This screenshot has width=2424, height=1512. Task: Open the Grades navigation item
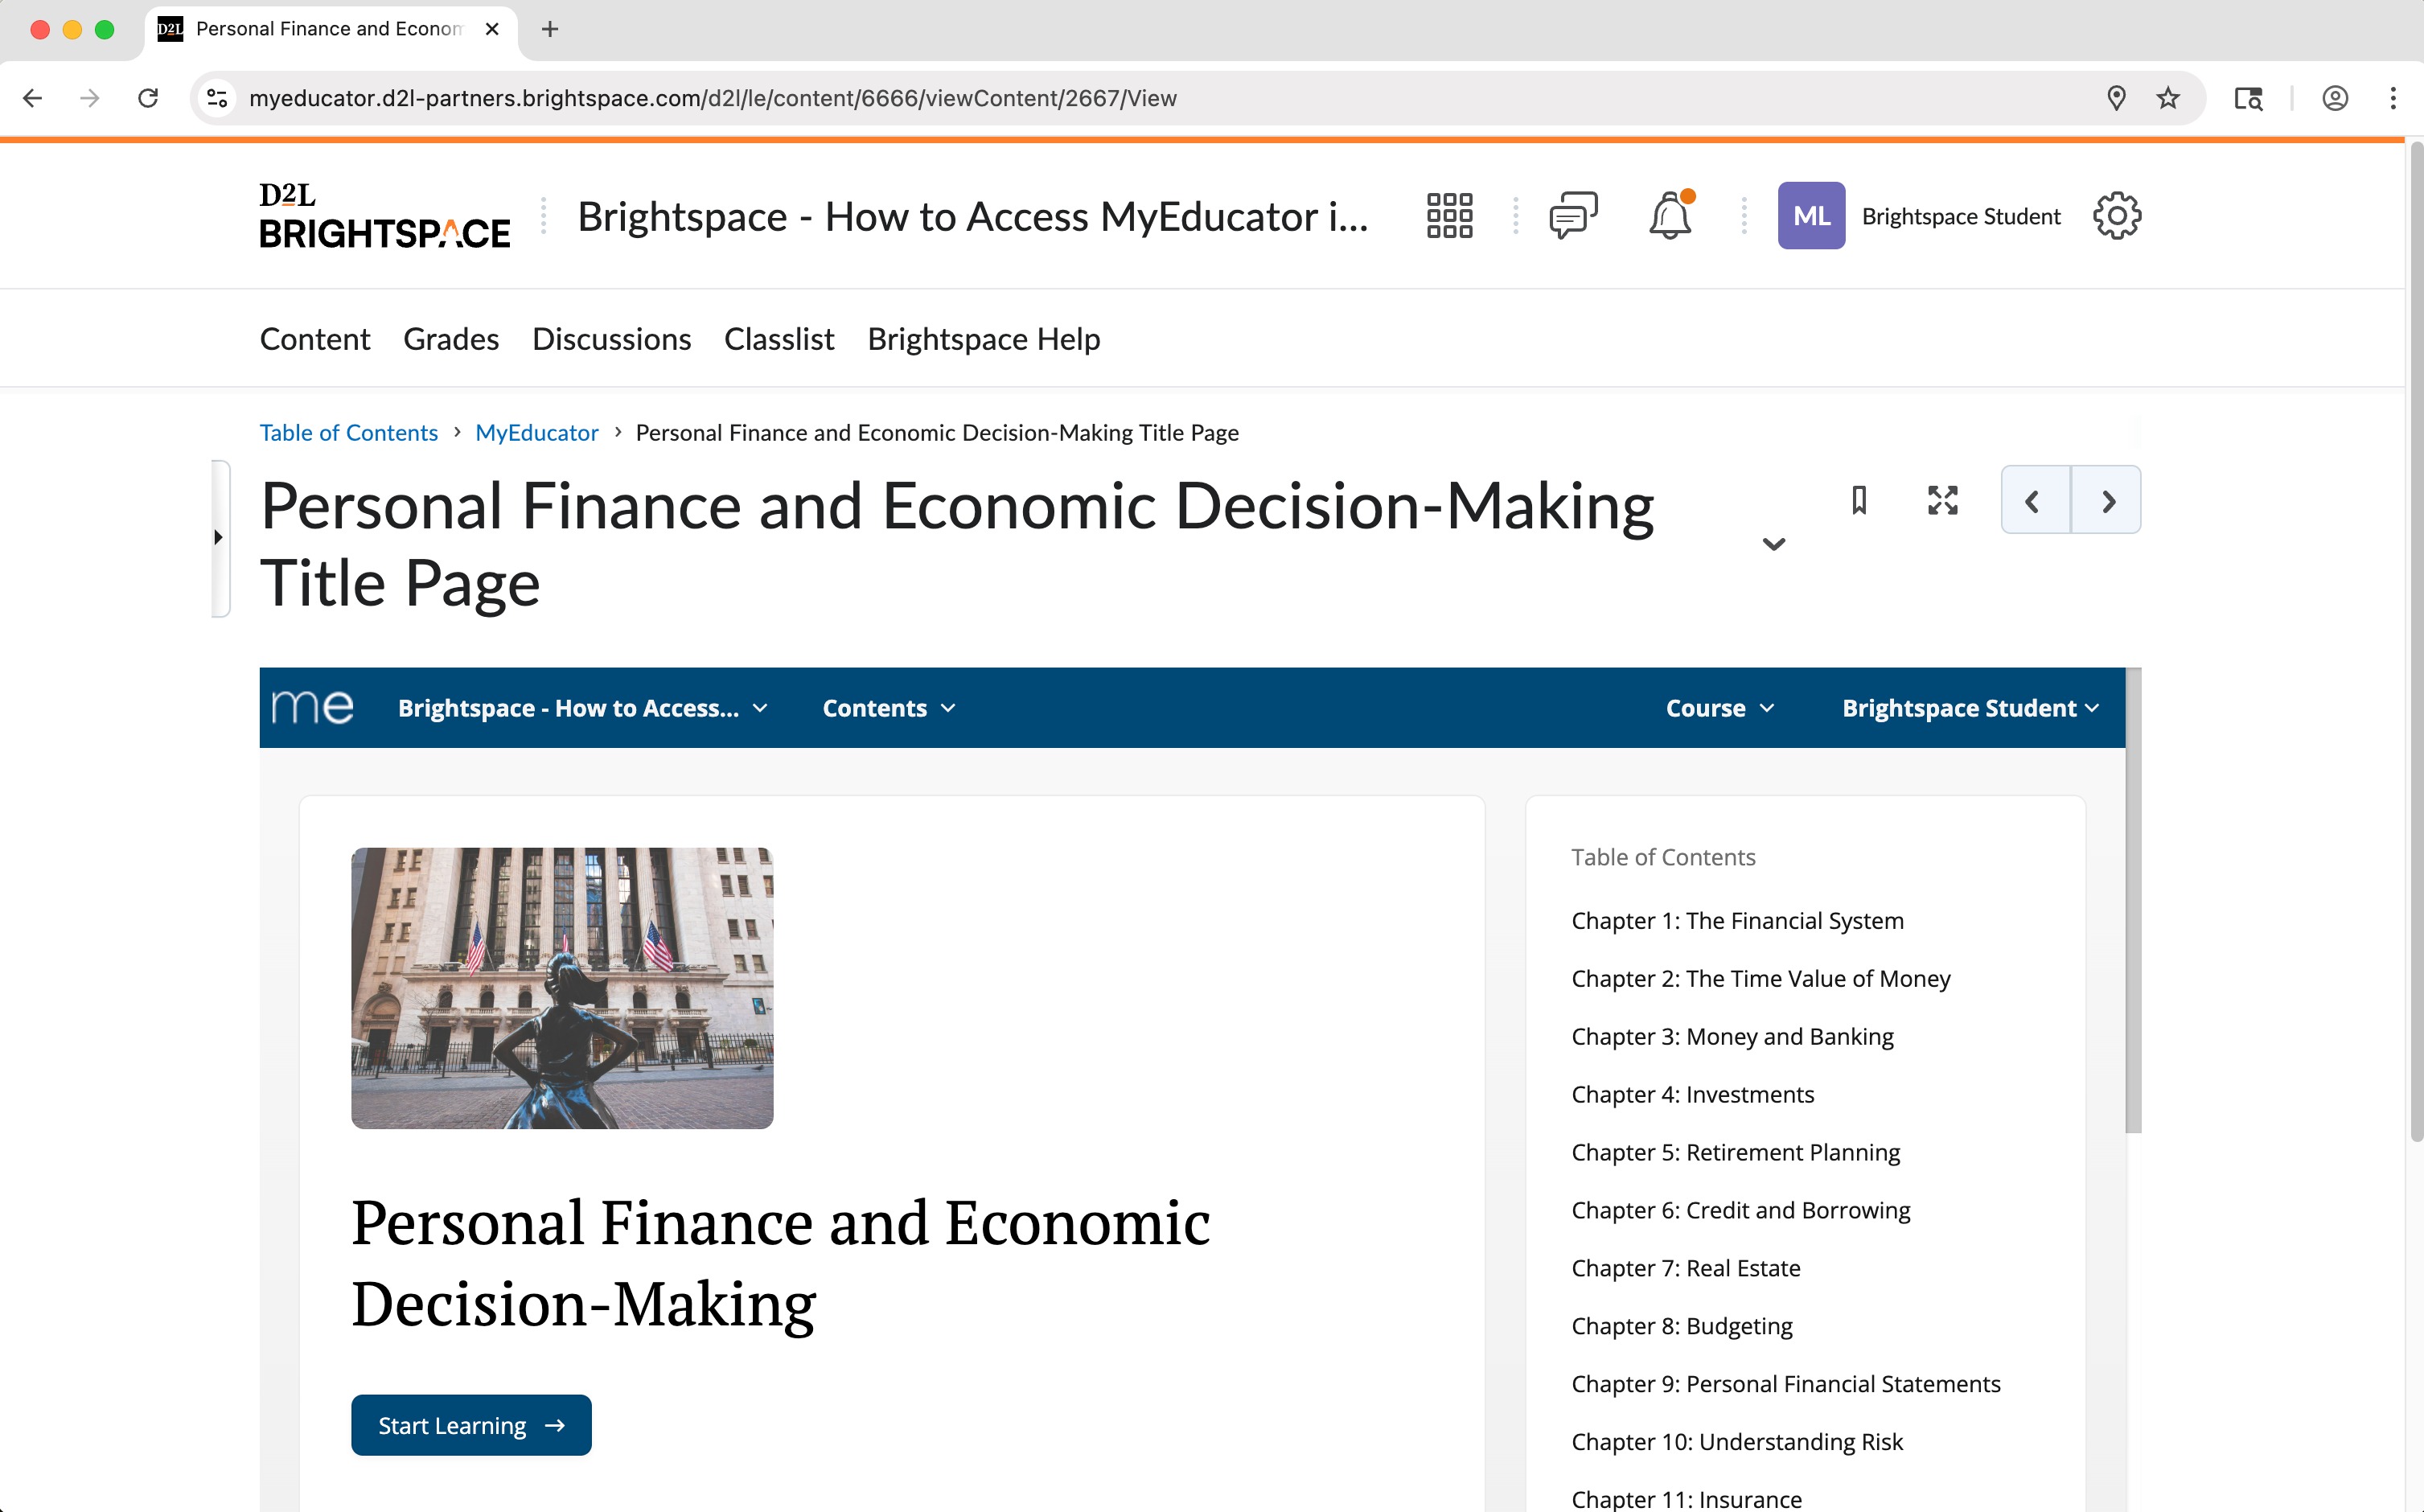451,339
